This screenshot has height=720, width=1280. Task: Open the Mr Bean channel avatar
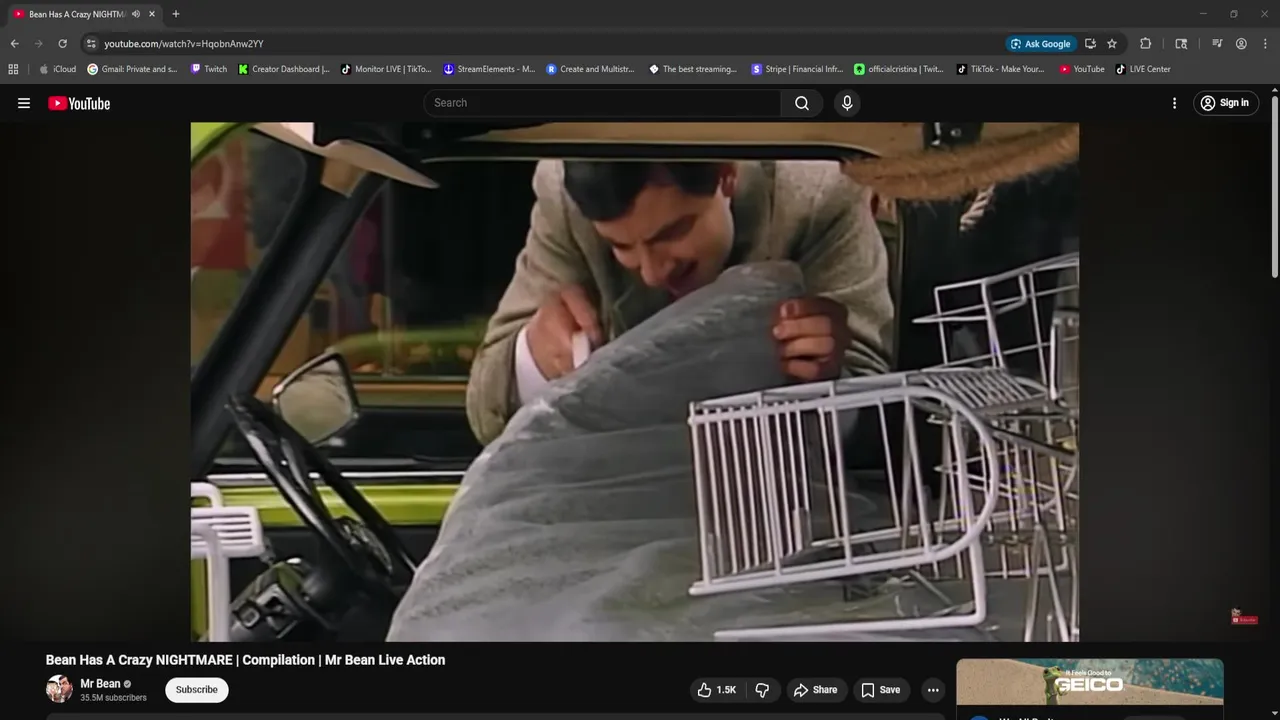pos(59,689)
